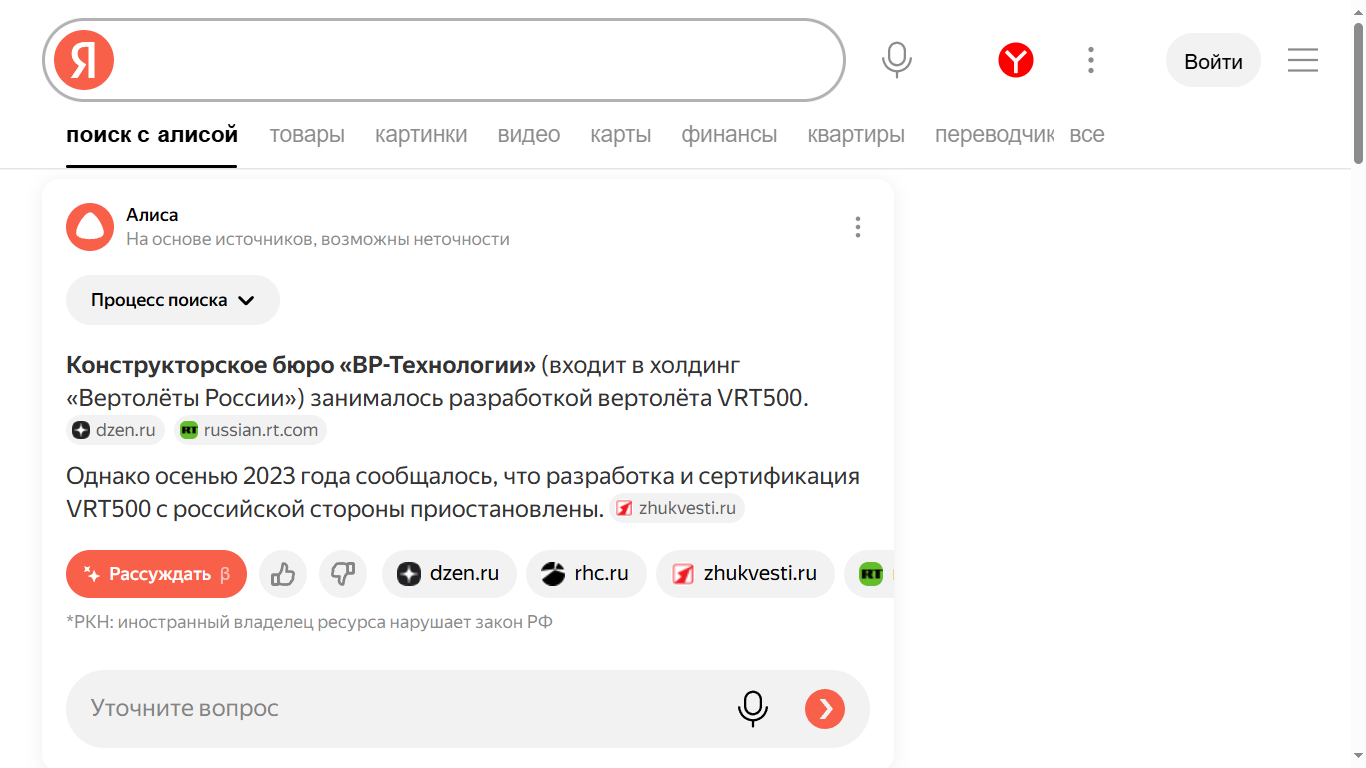Screen dimensions: 1366x768
Task: Open the "квартиры" tab
Action: pyautogui.click(x=856, y=135)
